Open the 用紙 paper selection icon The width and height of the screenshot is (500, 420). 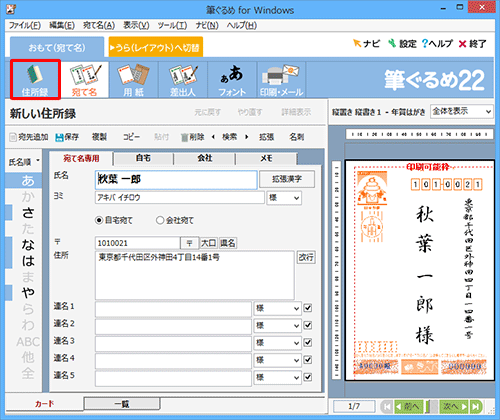[133, 79]
